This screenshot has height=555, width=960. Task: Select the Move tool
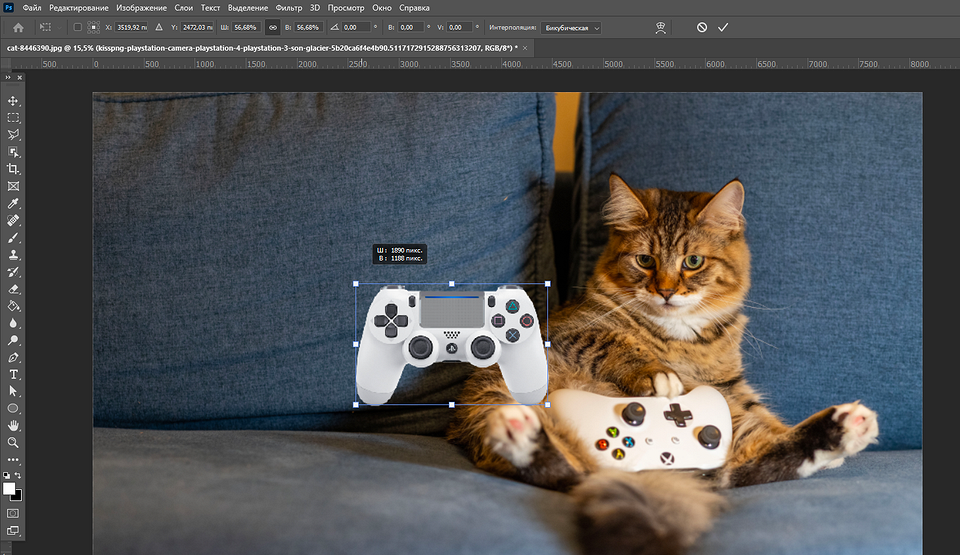pyautogui.click(x=14, y=101)
